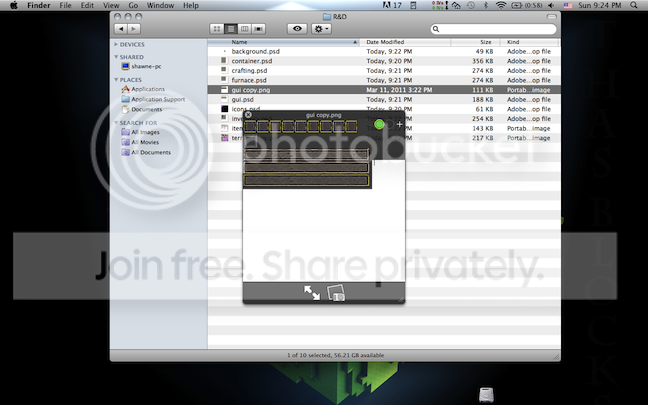This screenshot has height=405, width=648.
Task: Select Applications in the sidebar
Action: point(148,89)
